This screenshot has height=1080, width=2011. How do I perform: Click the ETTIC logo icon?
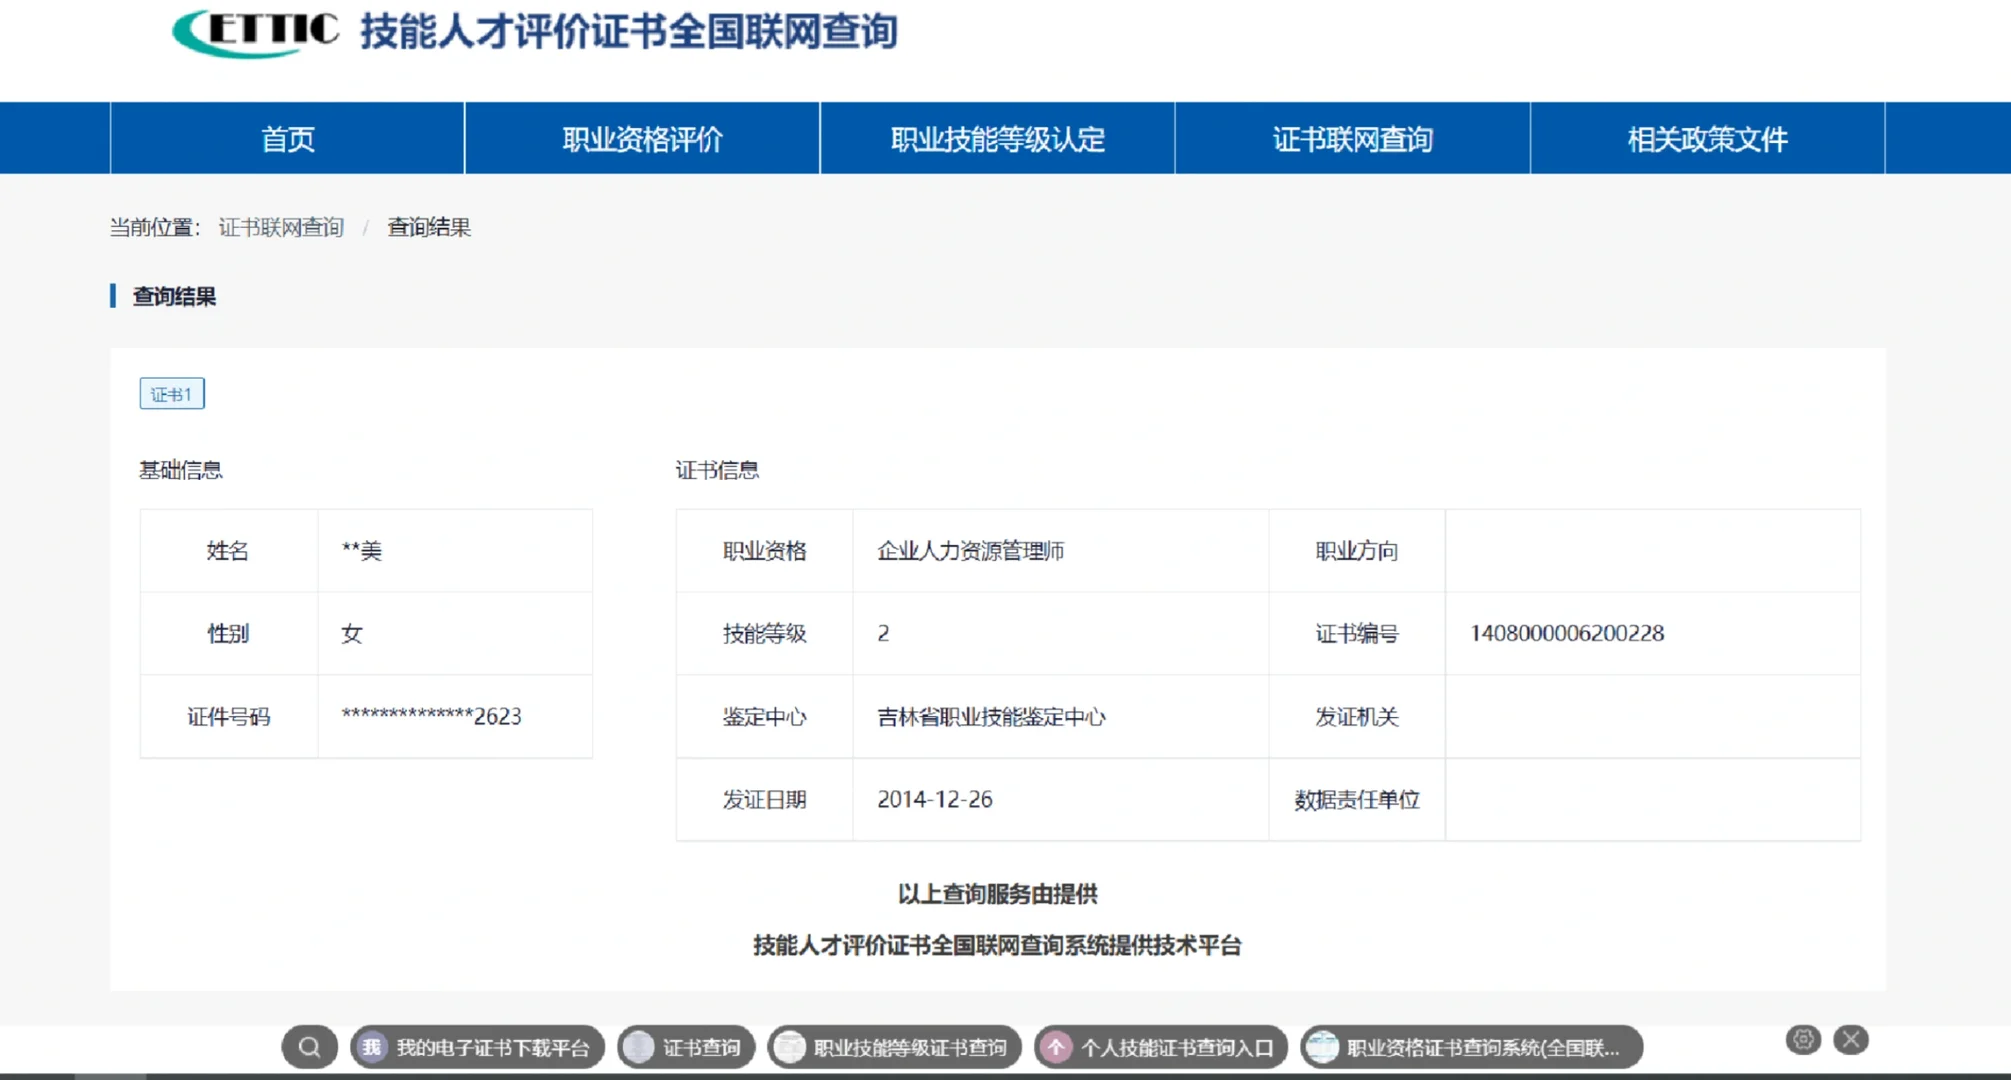[254, 31]
